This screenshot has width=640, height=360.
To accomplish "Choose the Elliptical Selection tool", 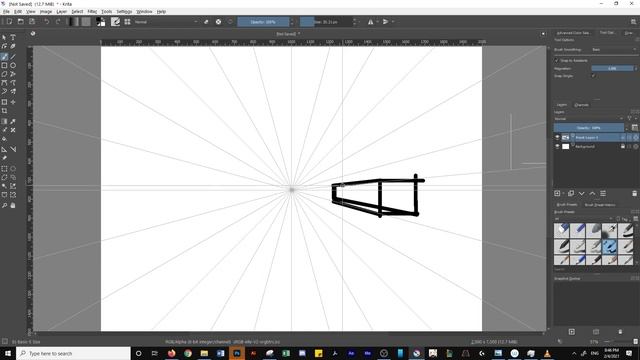I will (x=13, y=169).
